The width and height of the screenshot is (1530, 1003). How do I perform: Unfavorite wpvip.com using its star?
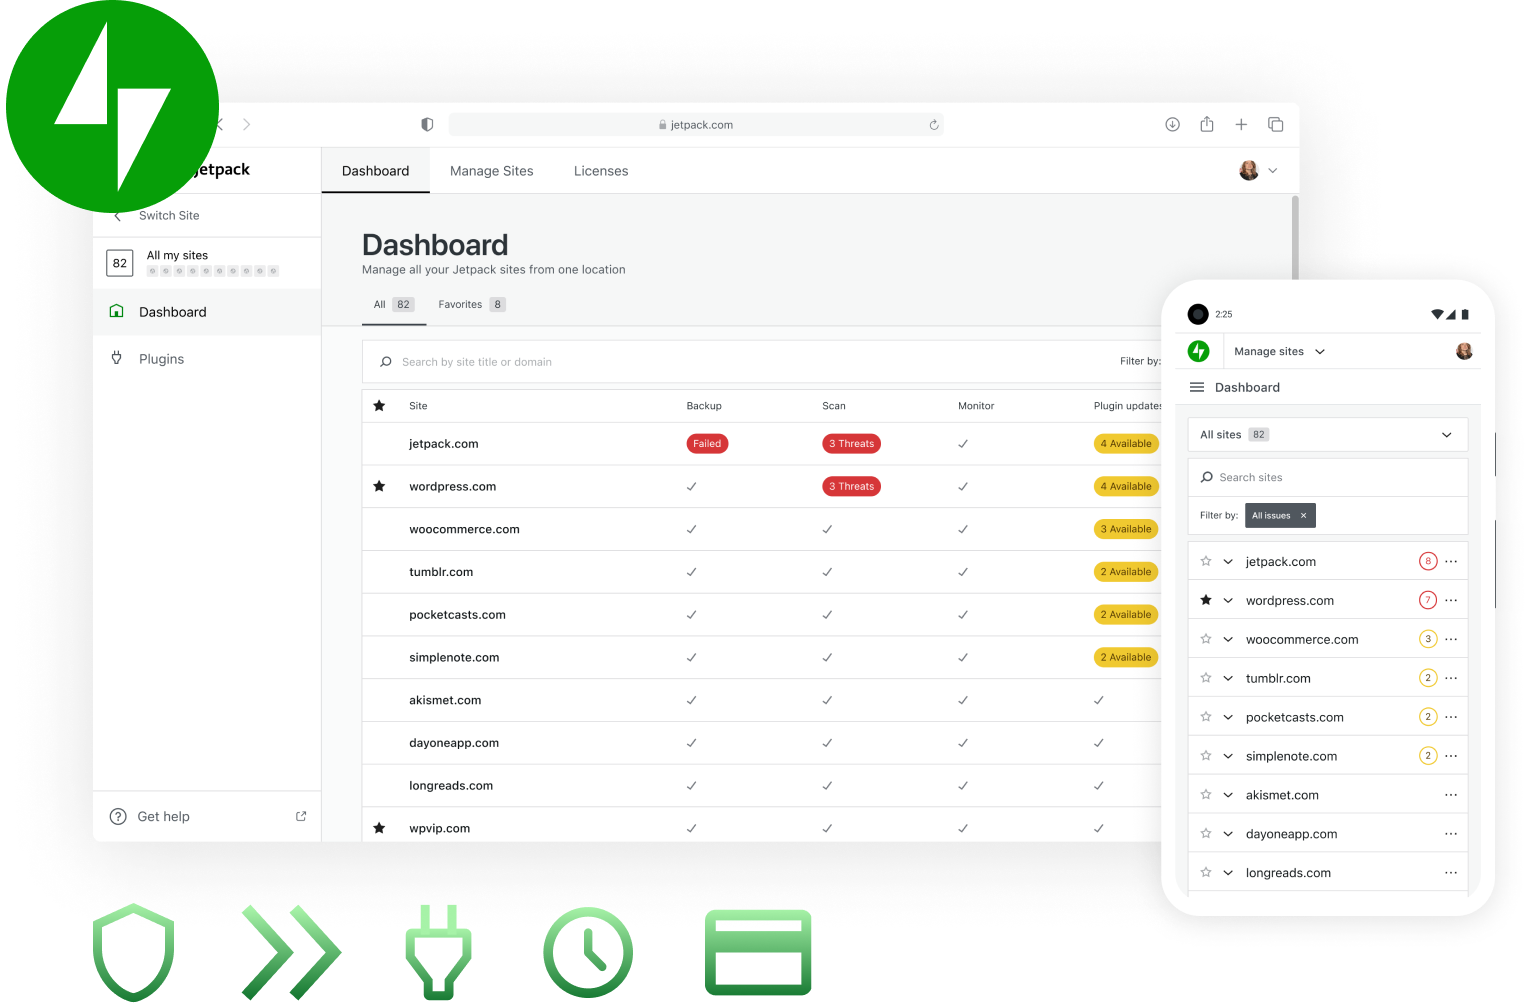point(379,828)
